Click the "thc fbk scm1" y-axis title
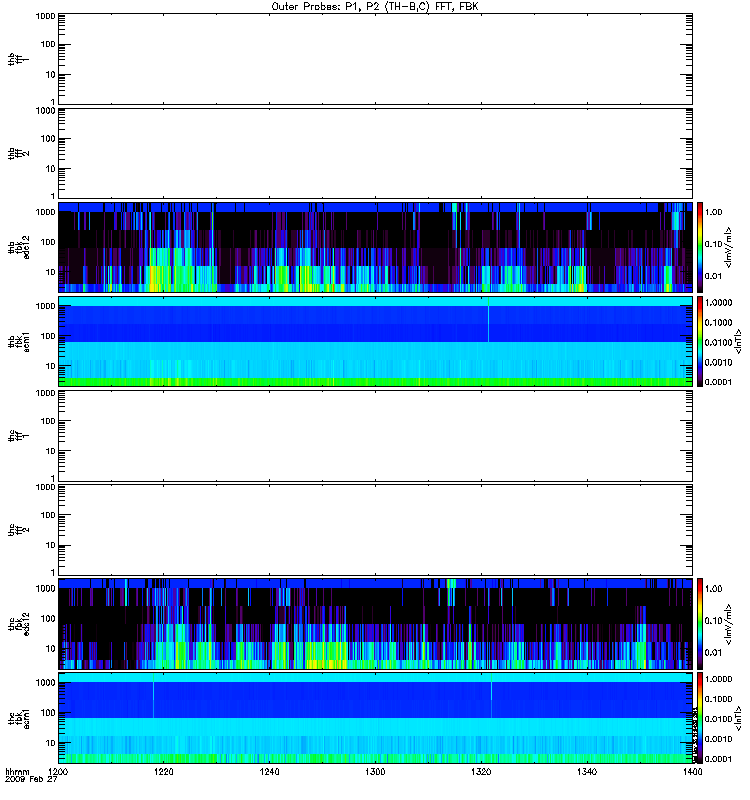Screen dimensions: 750x800 18,718
